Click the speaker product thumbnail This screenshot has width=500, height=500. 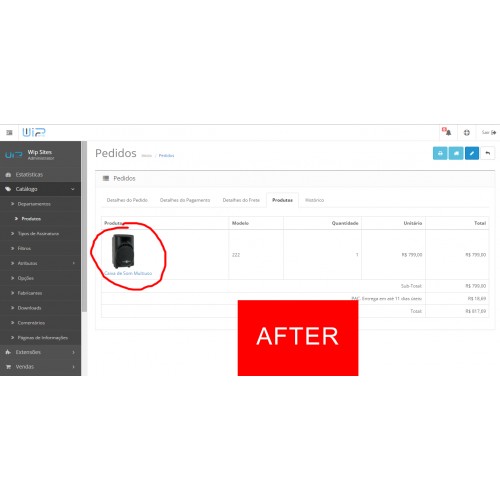click(123, 251)
